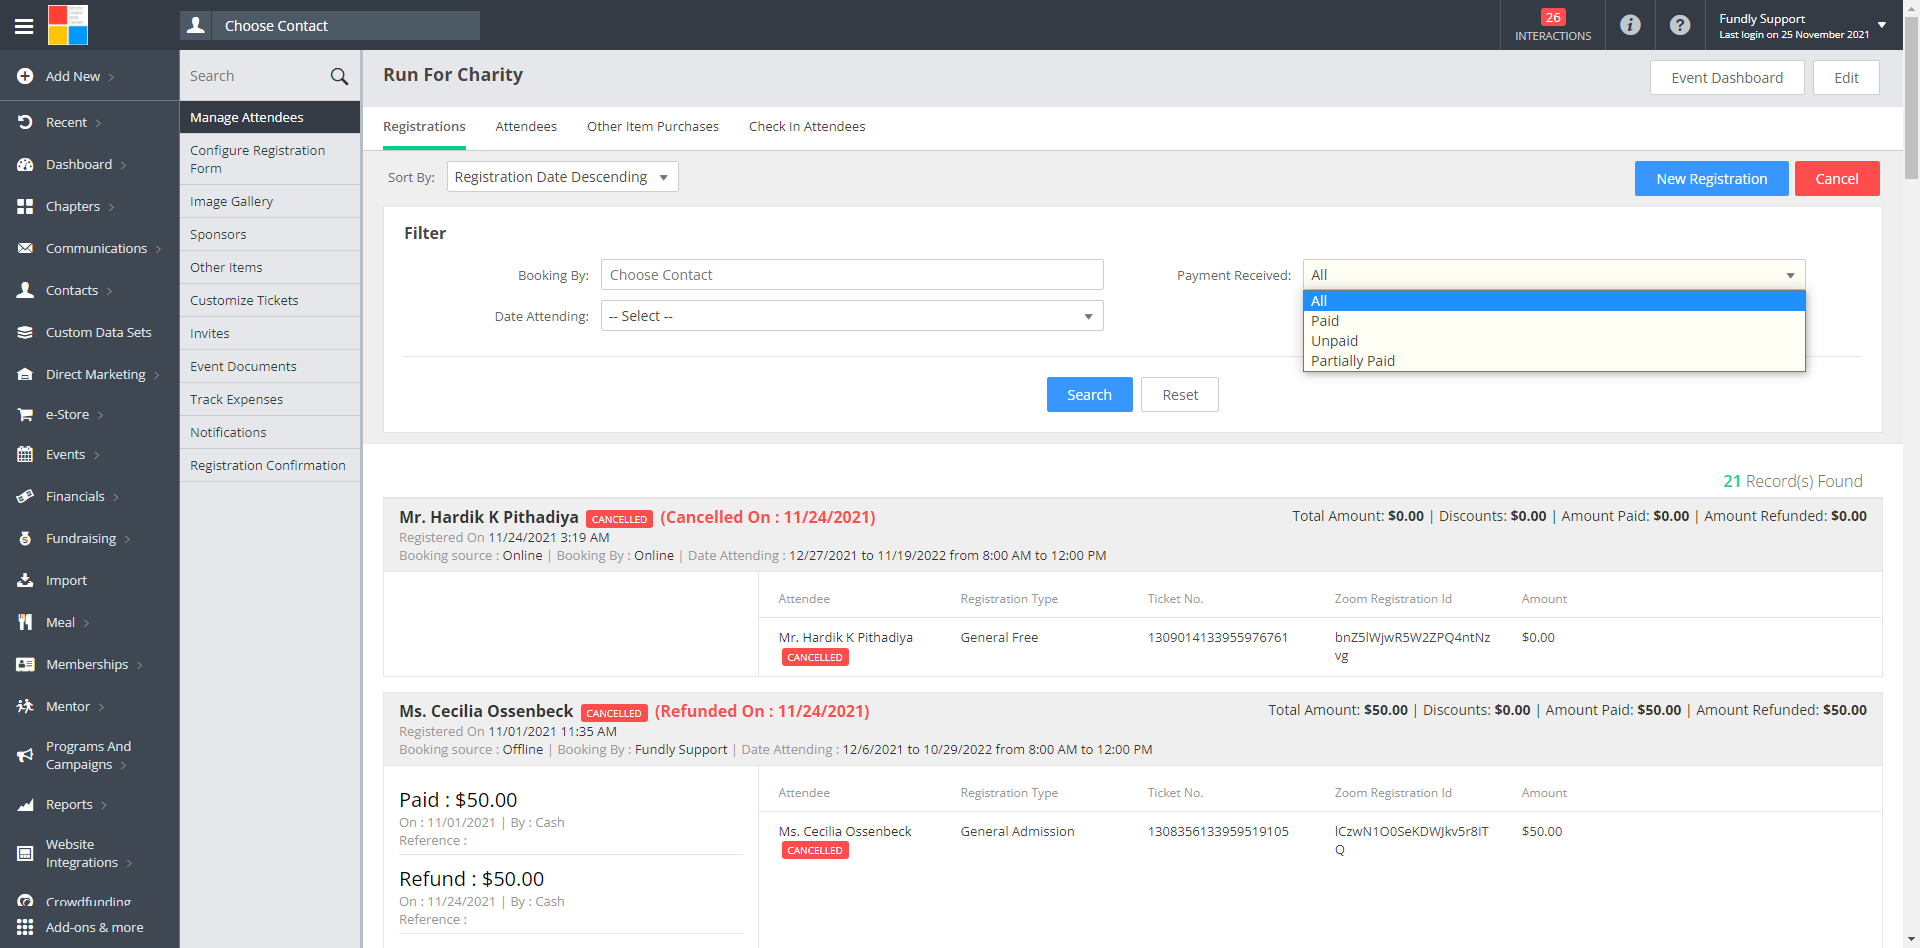This screenshot has width=1920, height=948.
Task: Click the Contacts person icon
Action: 25,290
